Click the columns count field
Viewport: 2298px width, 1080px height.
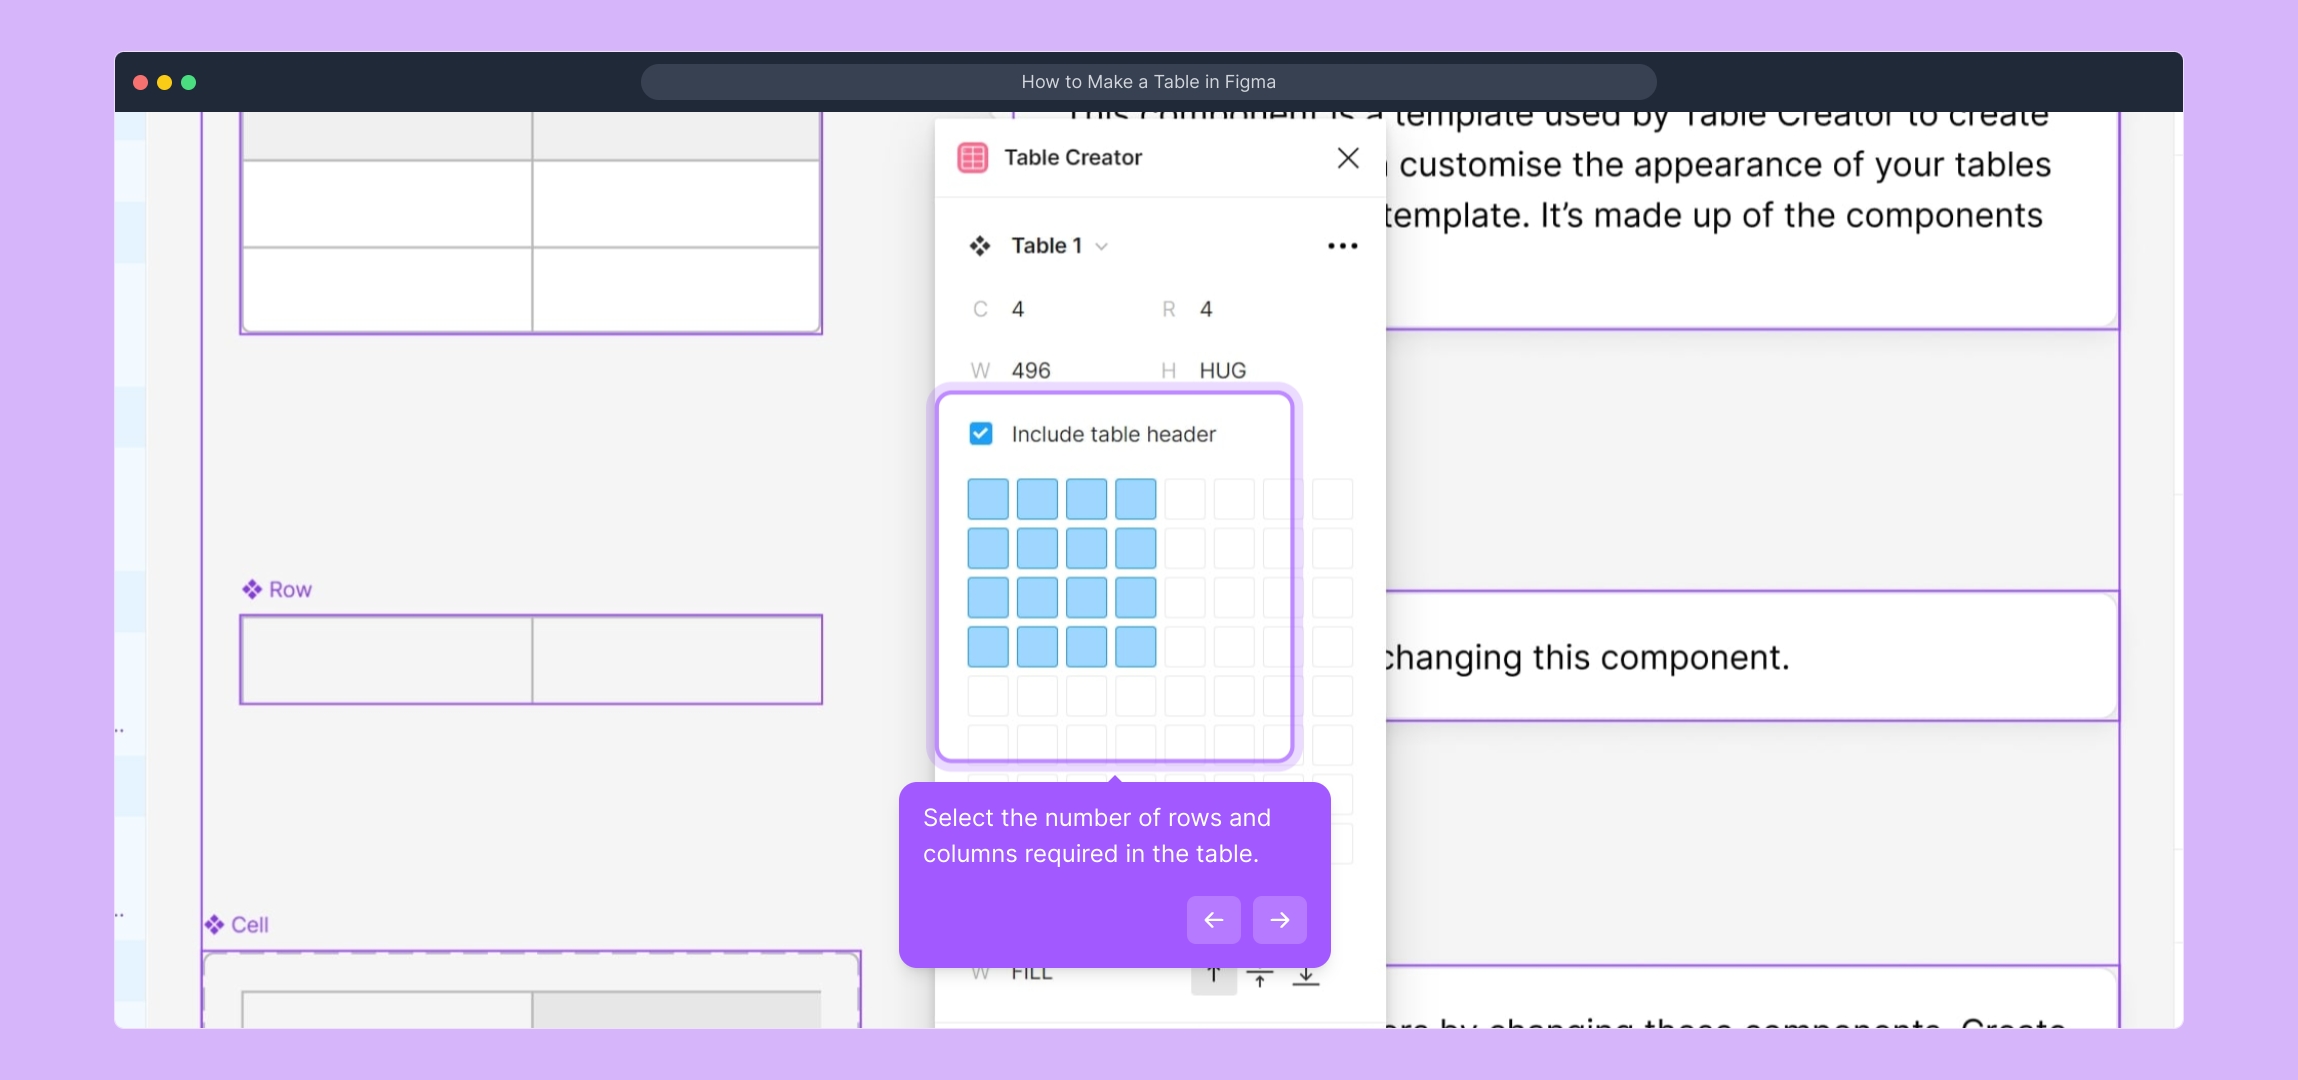pyautogui.click(x=1018, y=309)
